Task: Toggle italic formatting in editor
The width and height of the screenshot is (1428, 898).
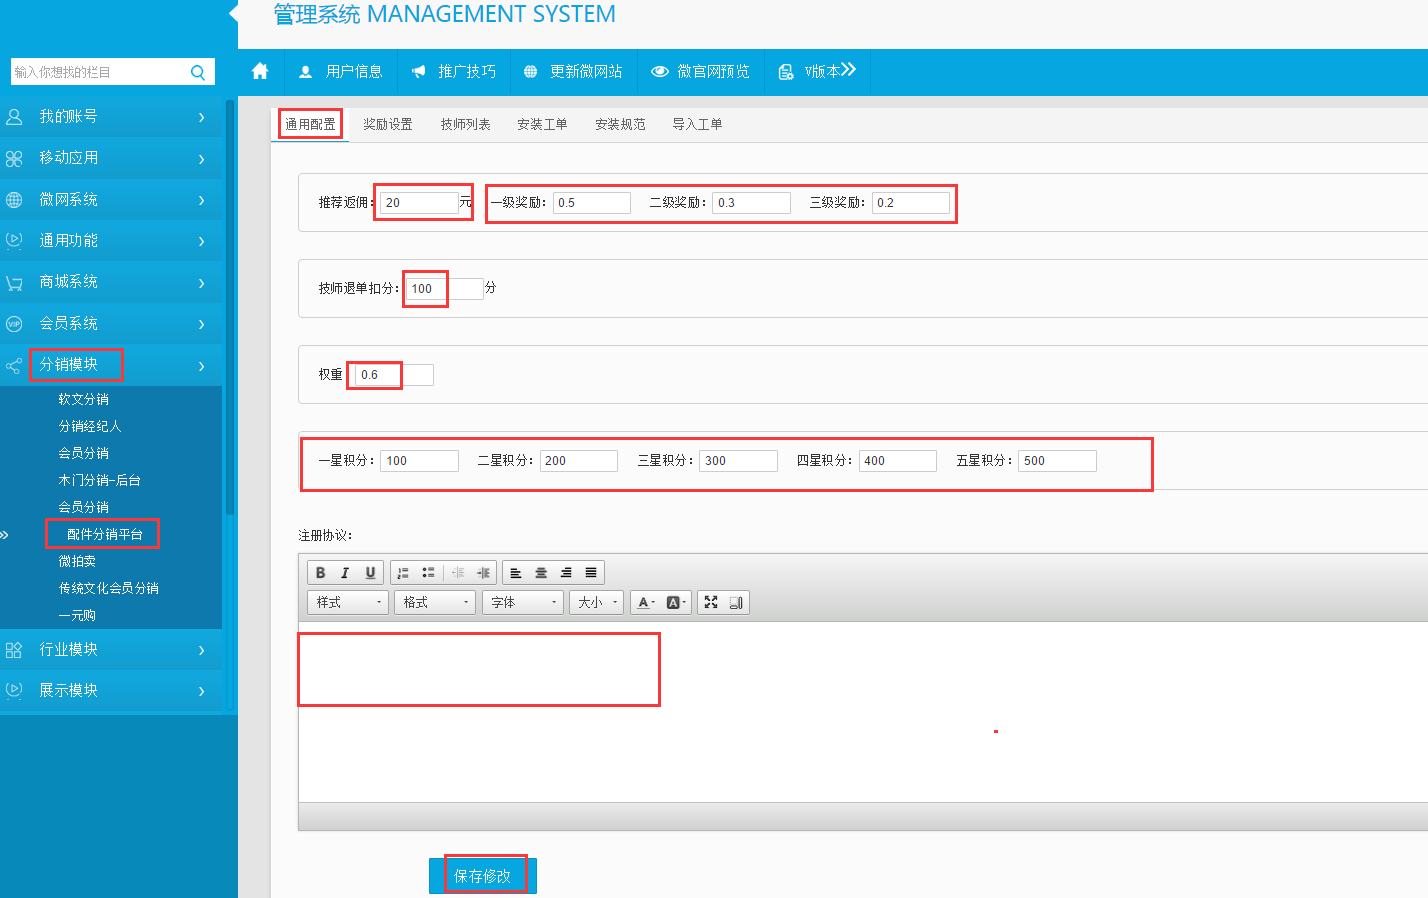Action: 345,573
